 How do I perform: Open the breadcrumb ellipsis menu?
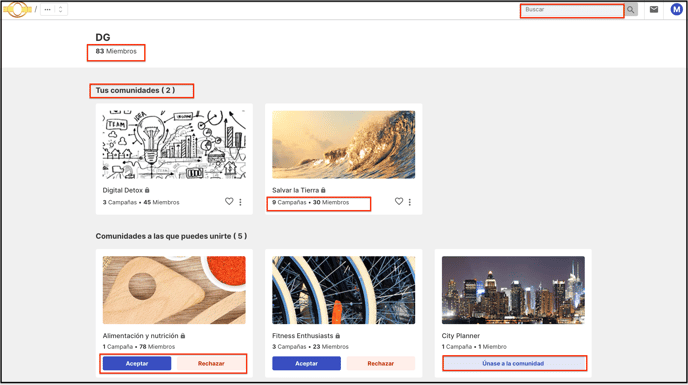click(47, 9)
